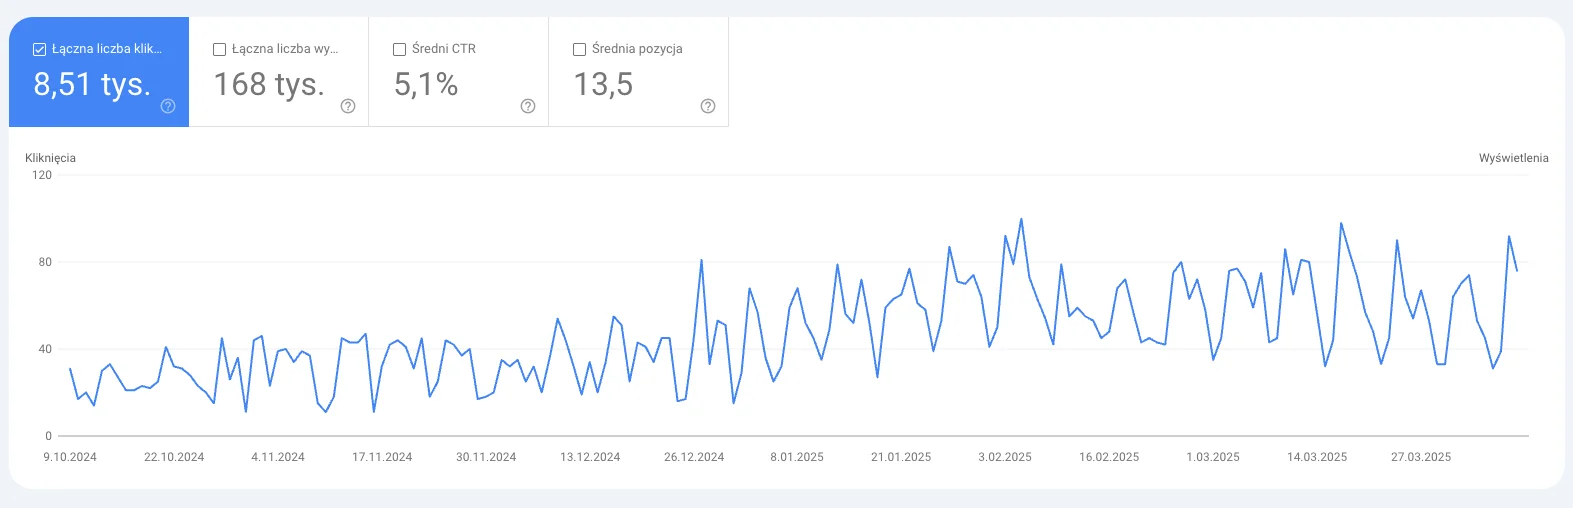Click the 5,1% CTR value
The image size is (1573, 508).
426,84
